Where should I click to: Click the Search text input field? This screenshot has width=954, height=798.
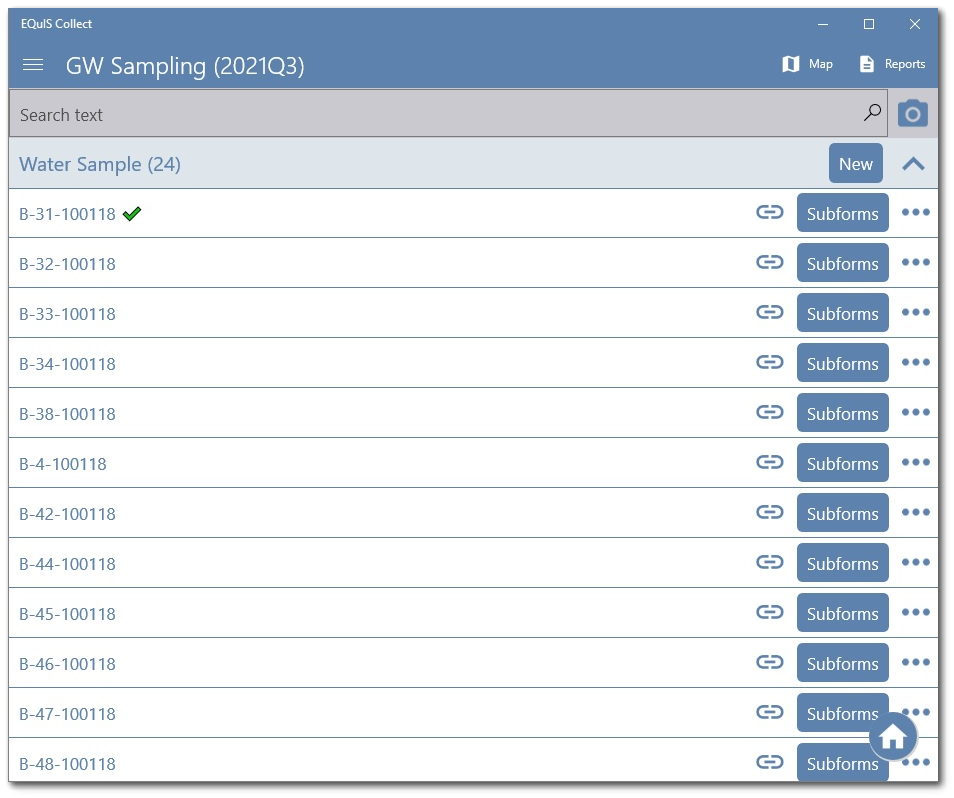[400, 113]
